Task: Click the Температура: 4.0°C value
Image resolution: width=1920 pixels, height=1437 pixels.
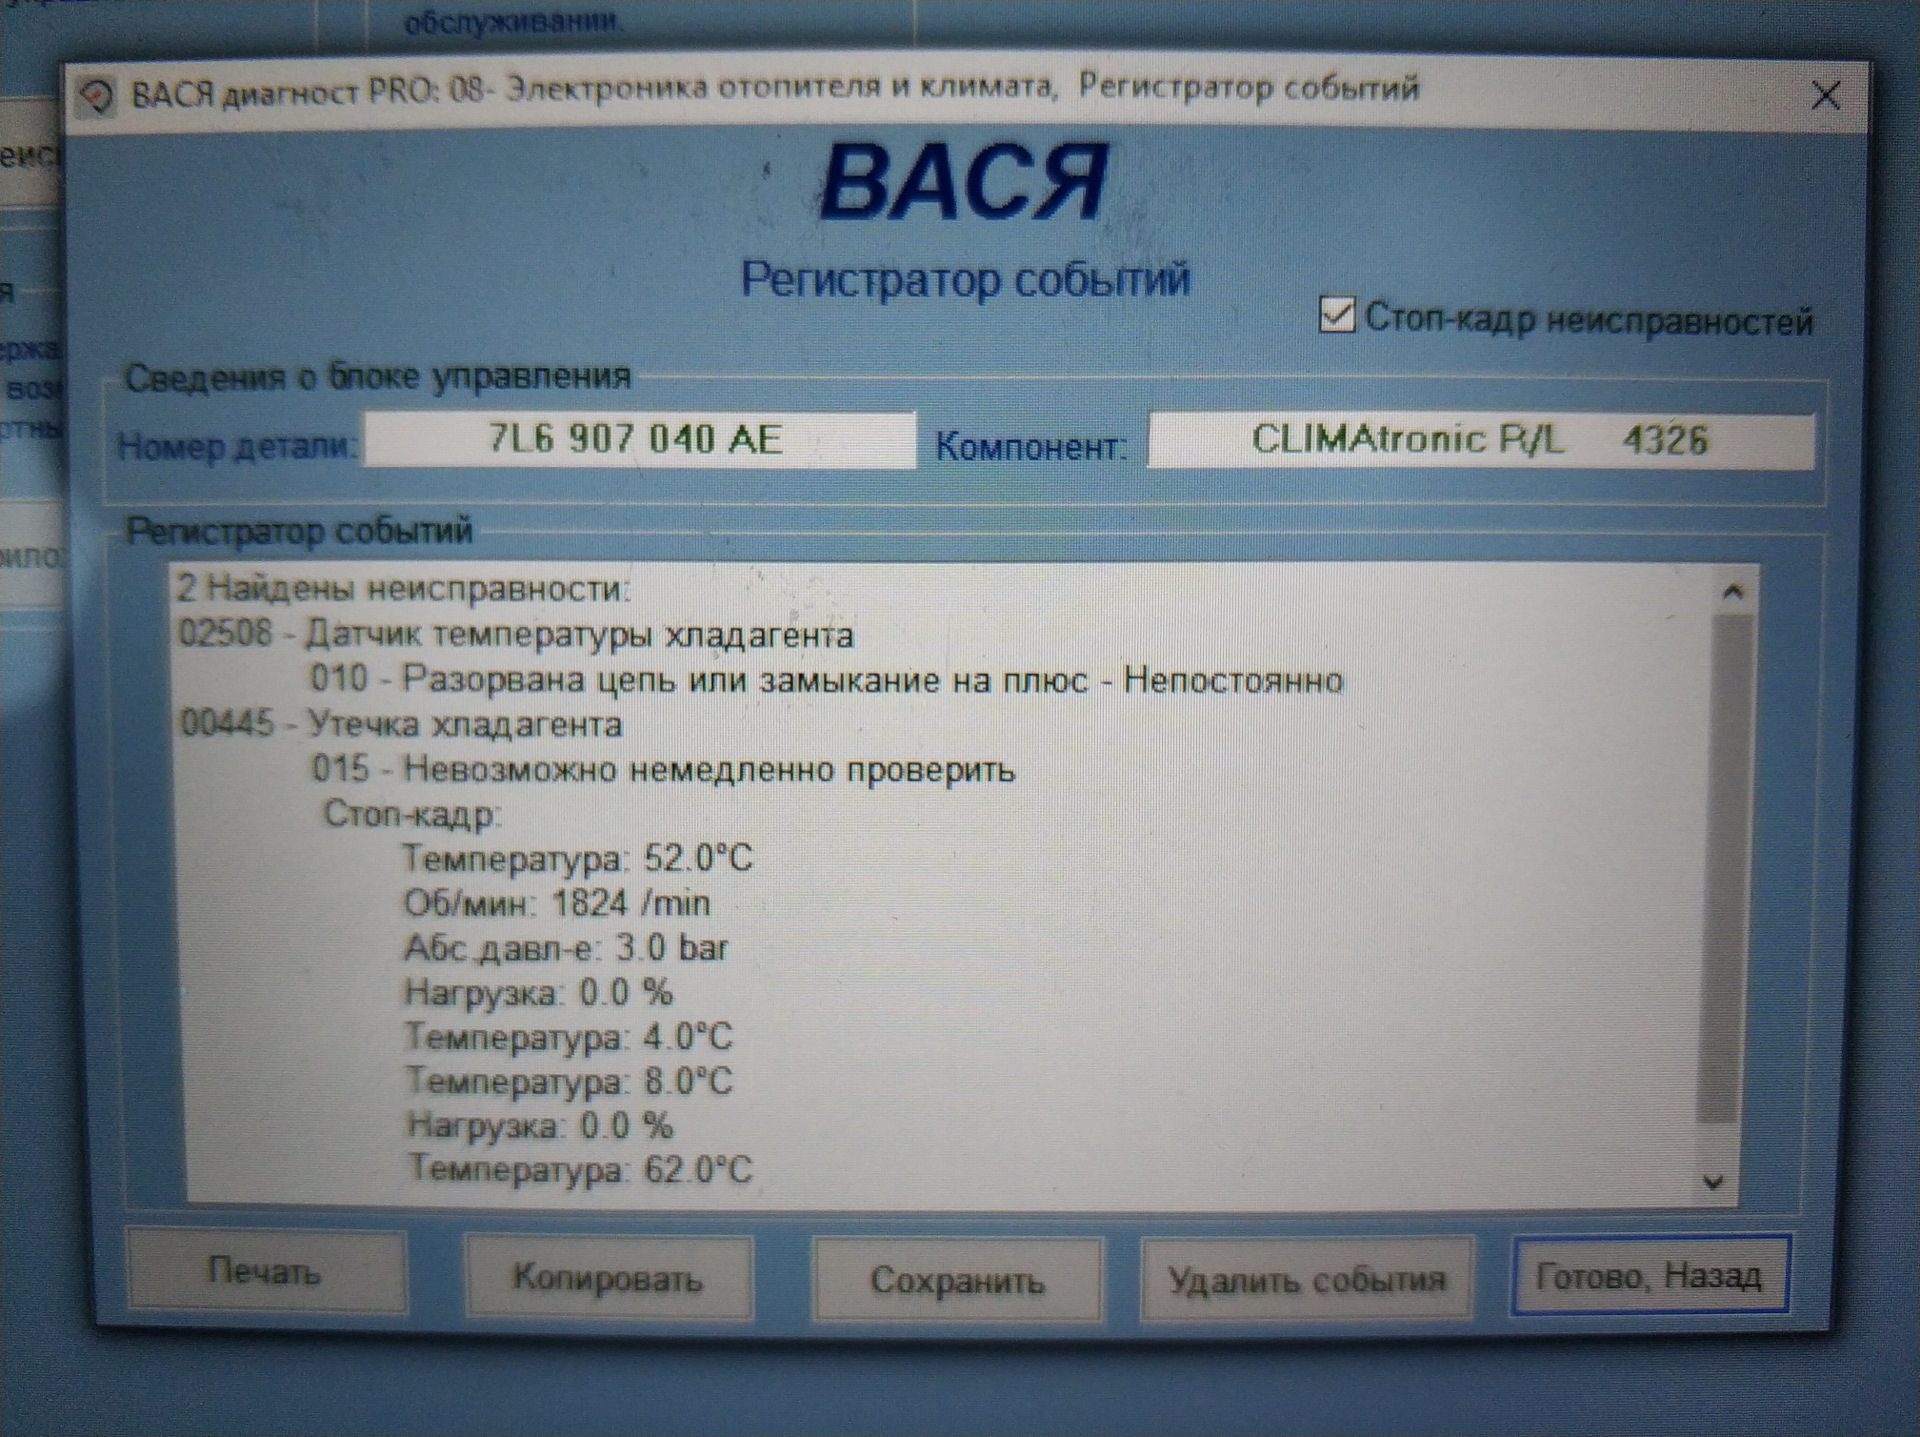Action: [x=569, y=1036]
